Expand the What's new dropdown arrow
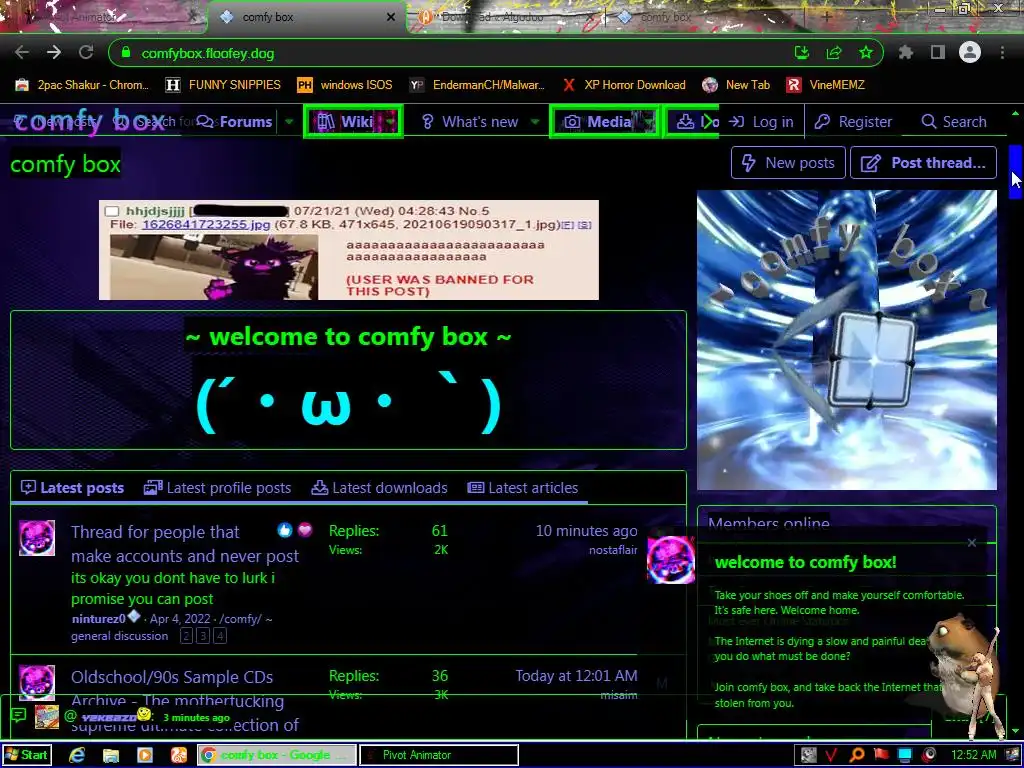Screen dimensions: 1024x768 pos(535,121)
